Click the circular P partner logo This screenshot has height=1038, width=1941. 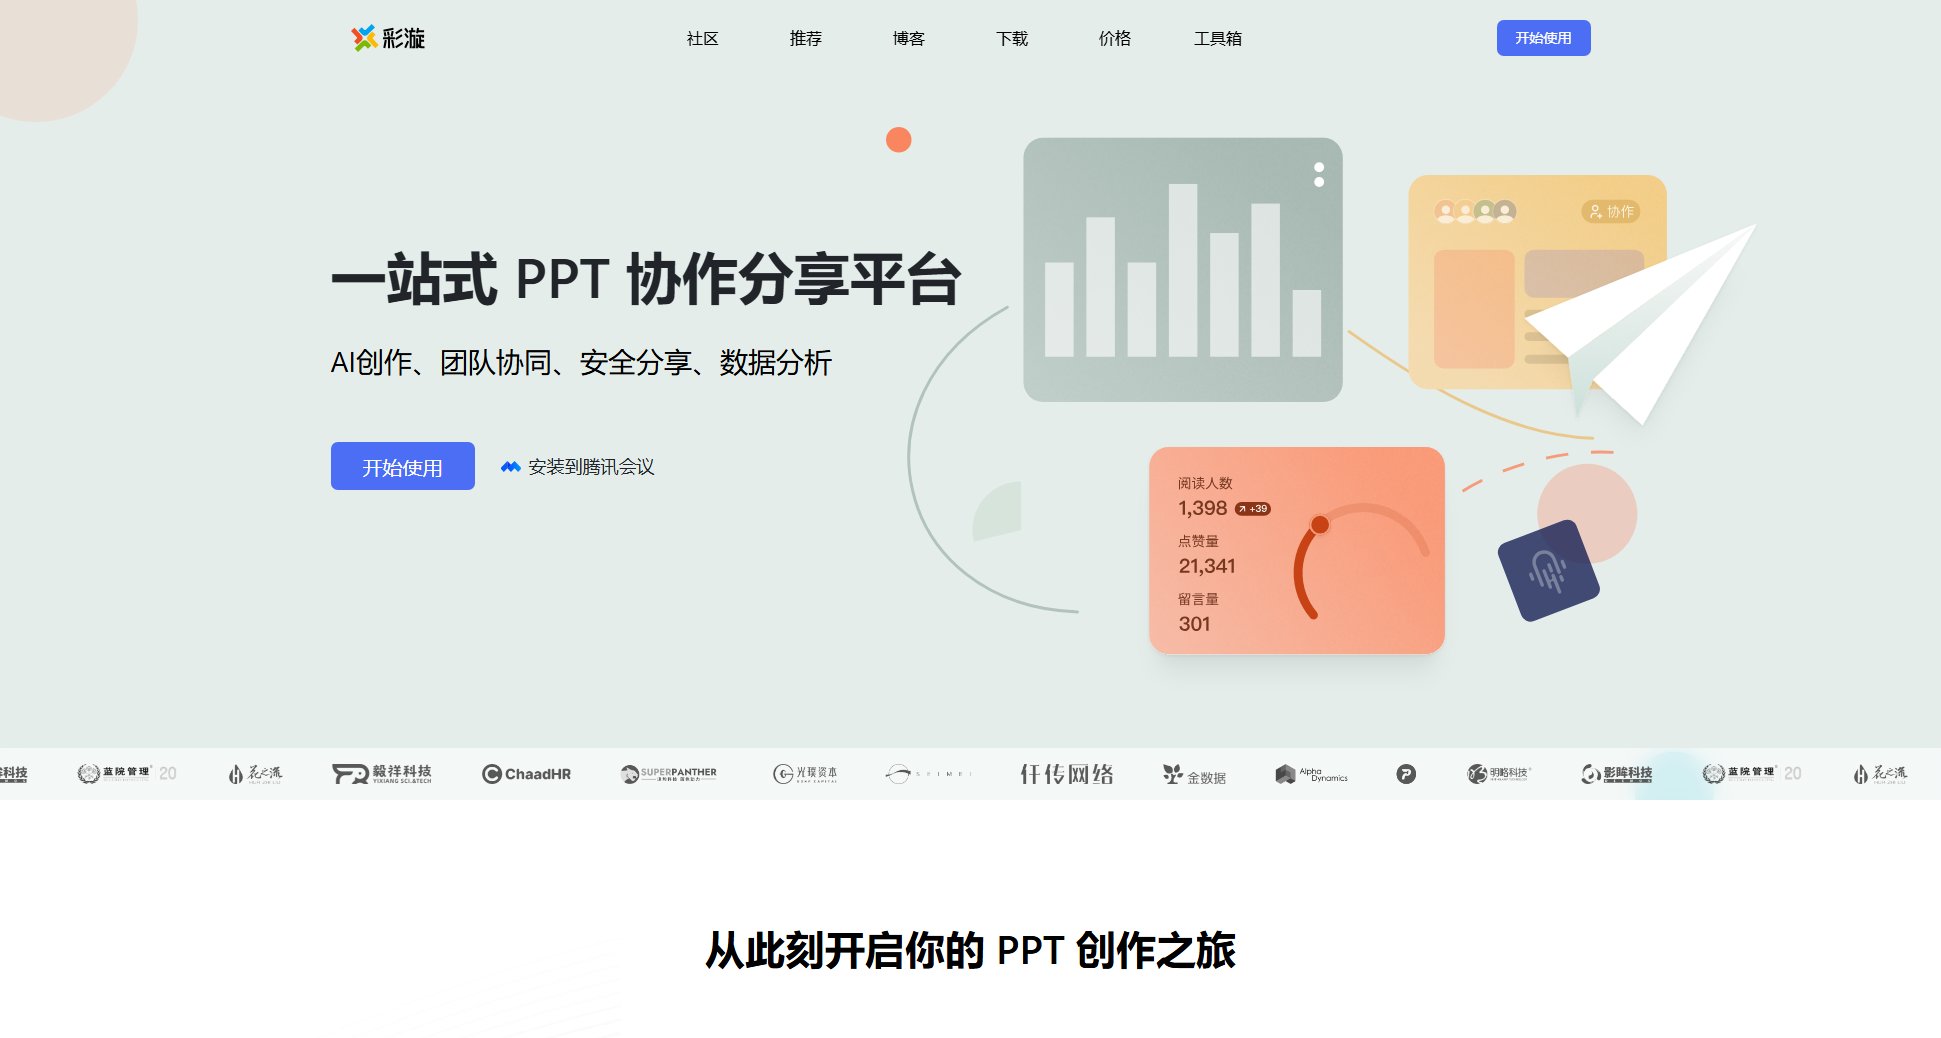(1406, 774)
